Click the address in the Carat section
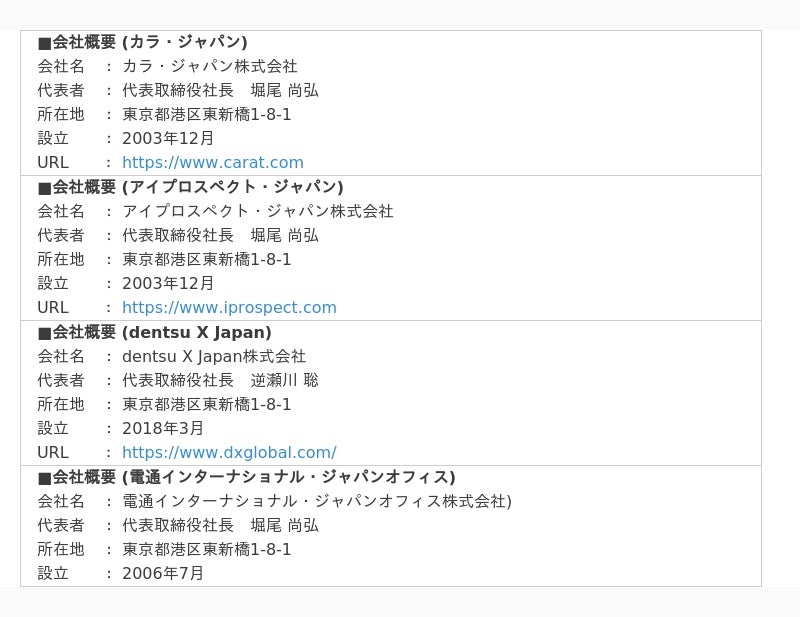 tap(207, 114)
